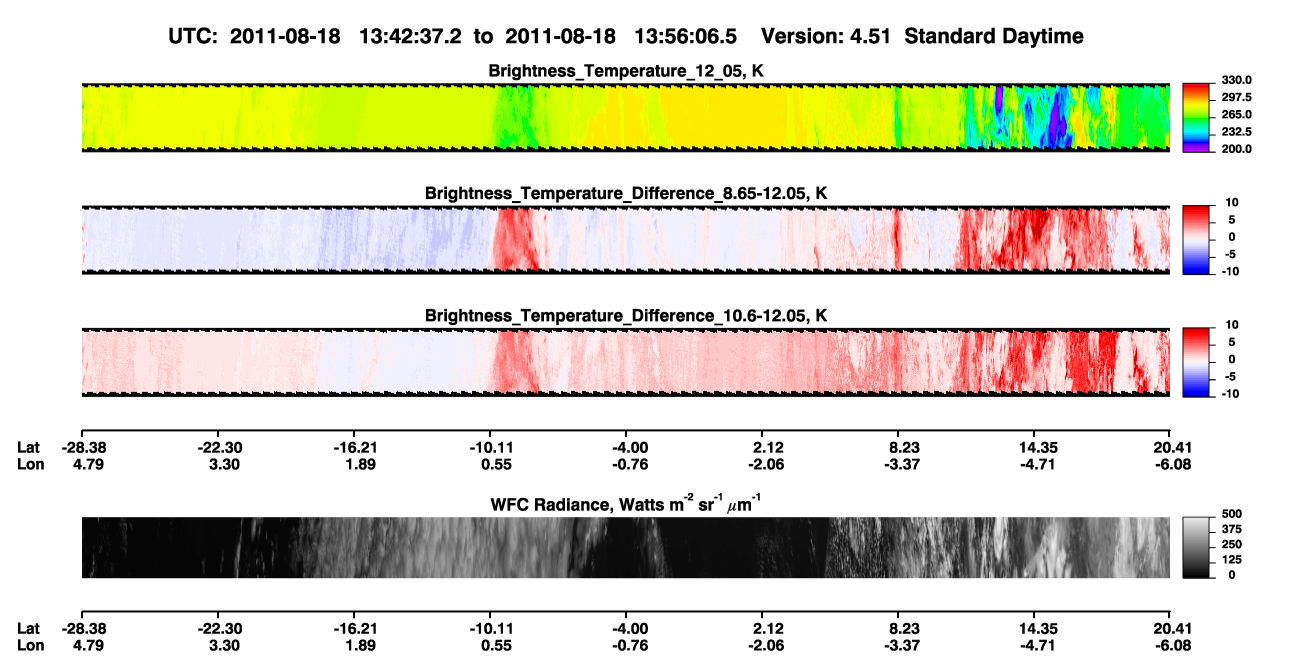Click the 8.65-12.05 temperature difference image strip
The image size is (1300, 667).
625,239
